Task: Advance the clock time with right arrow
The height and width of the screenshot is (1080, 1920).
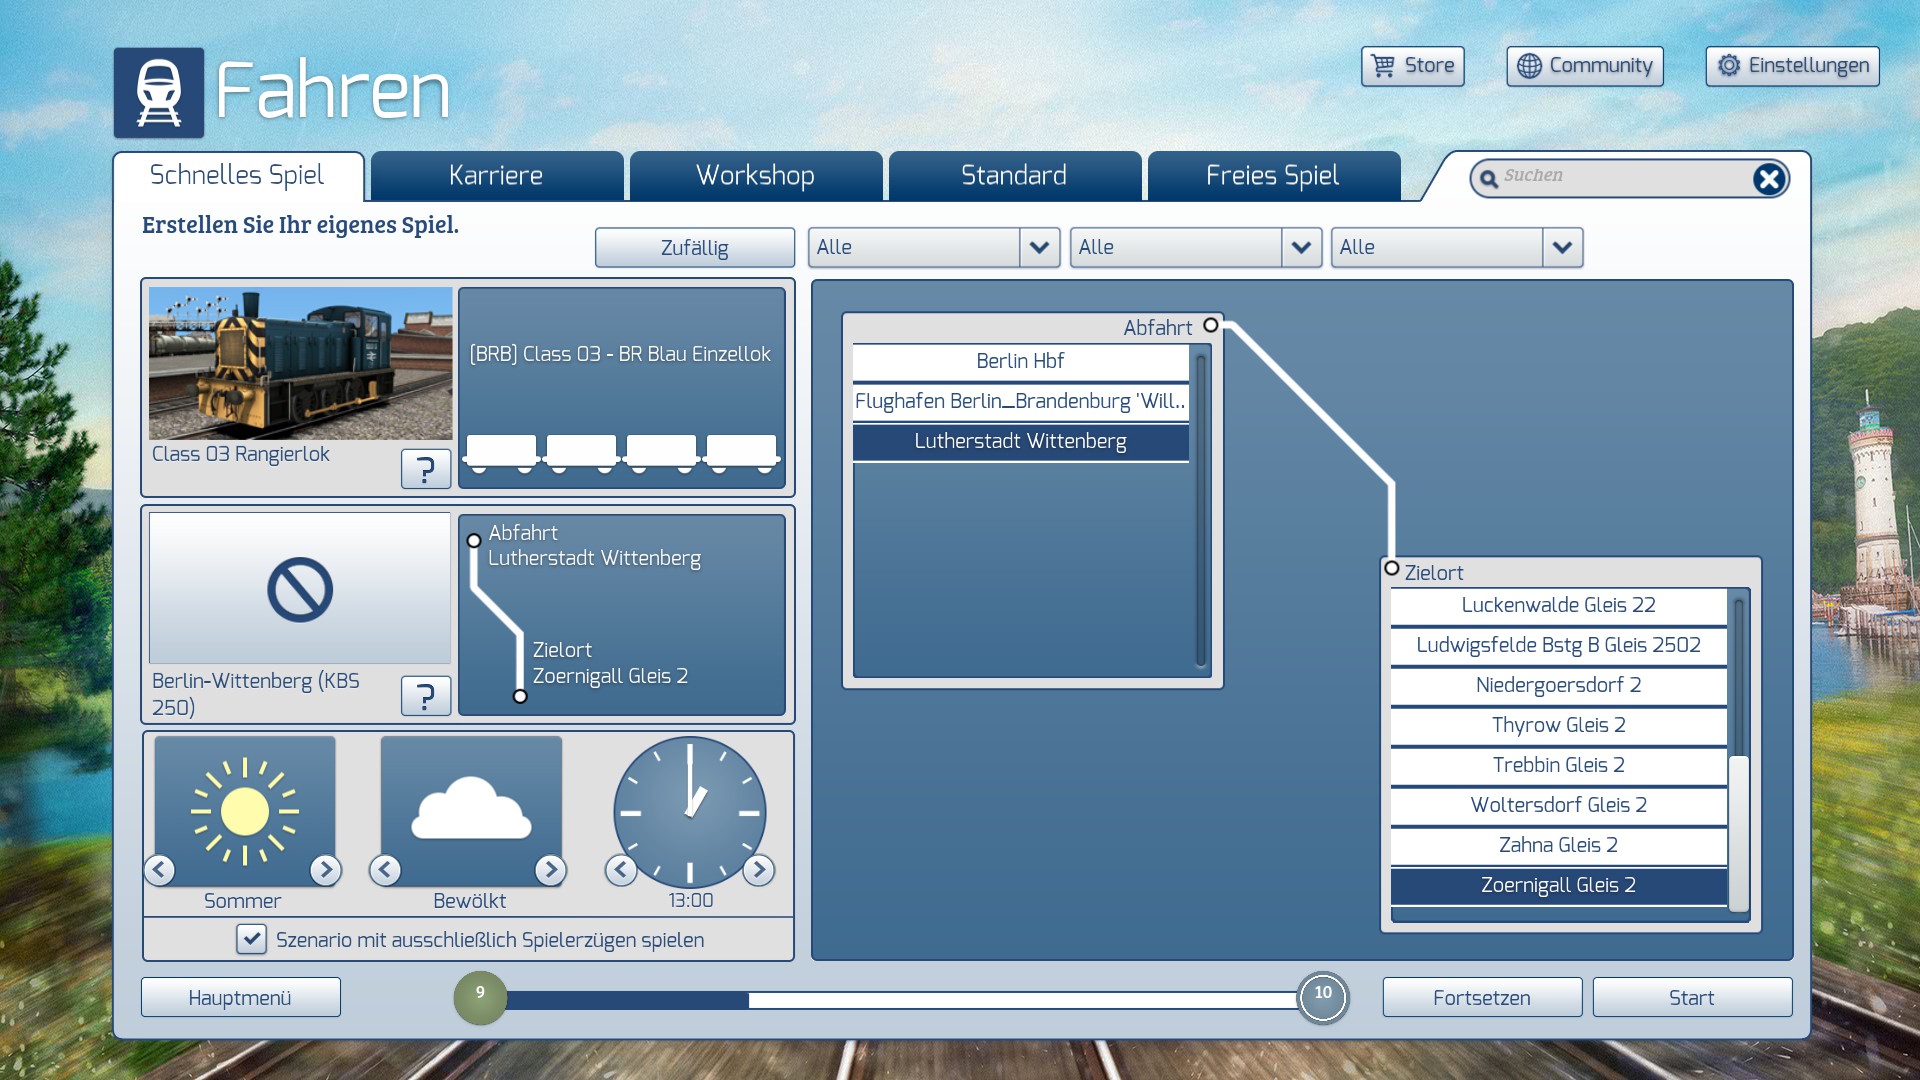Action: (759, 870)
